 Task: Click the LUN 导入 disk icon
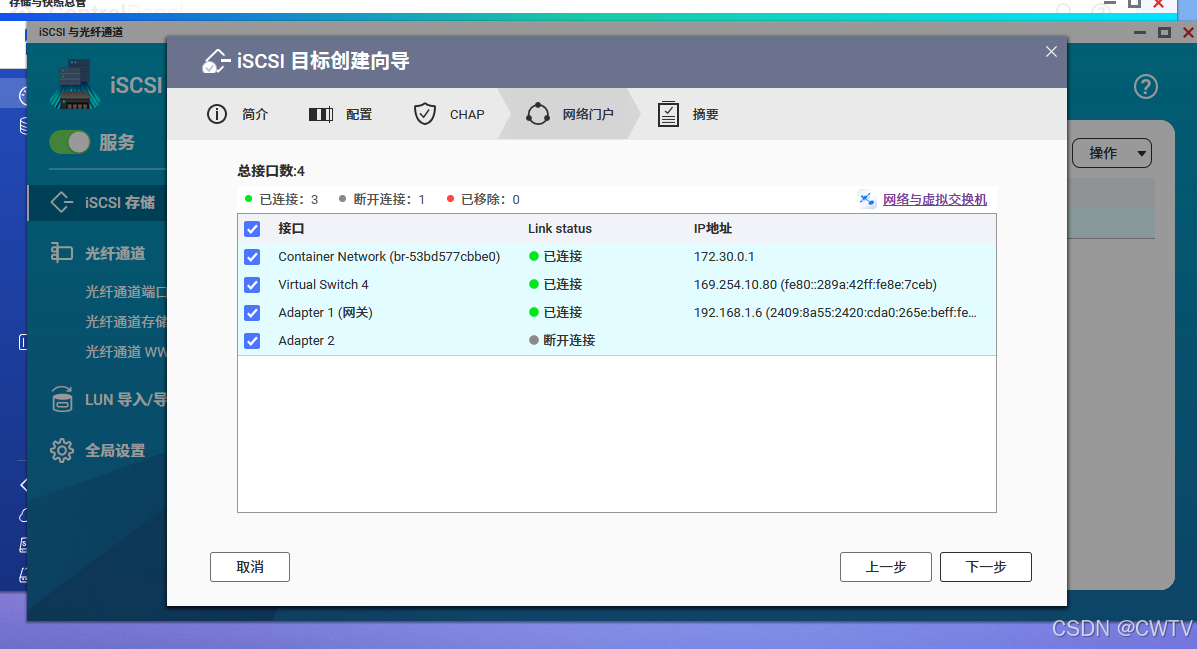pyautogui.click(x=62, y=399)
